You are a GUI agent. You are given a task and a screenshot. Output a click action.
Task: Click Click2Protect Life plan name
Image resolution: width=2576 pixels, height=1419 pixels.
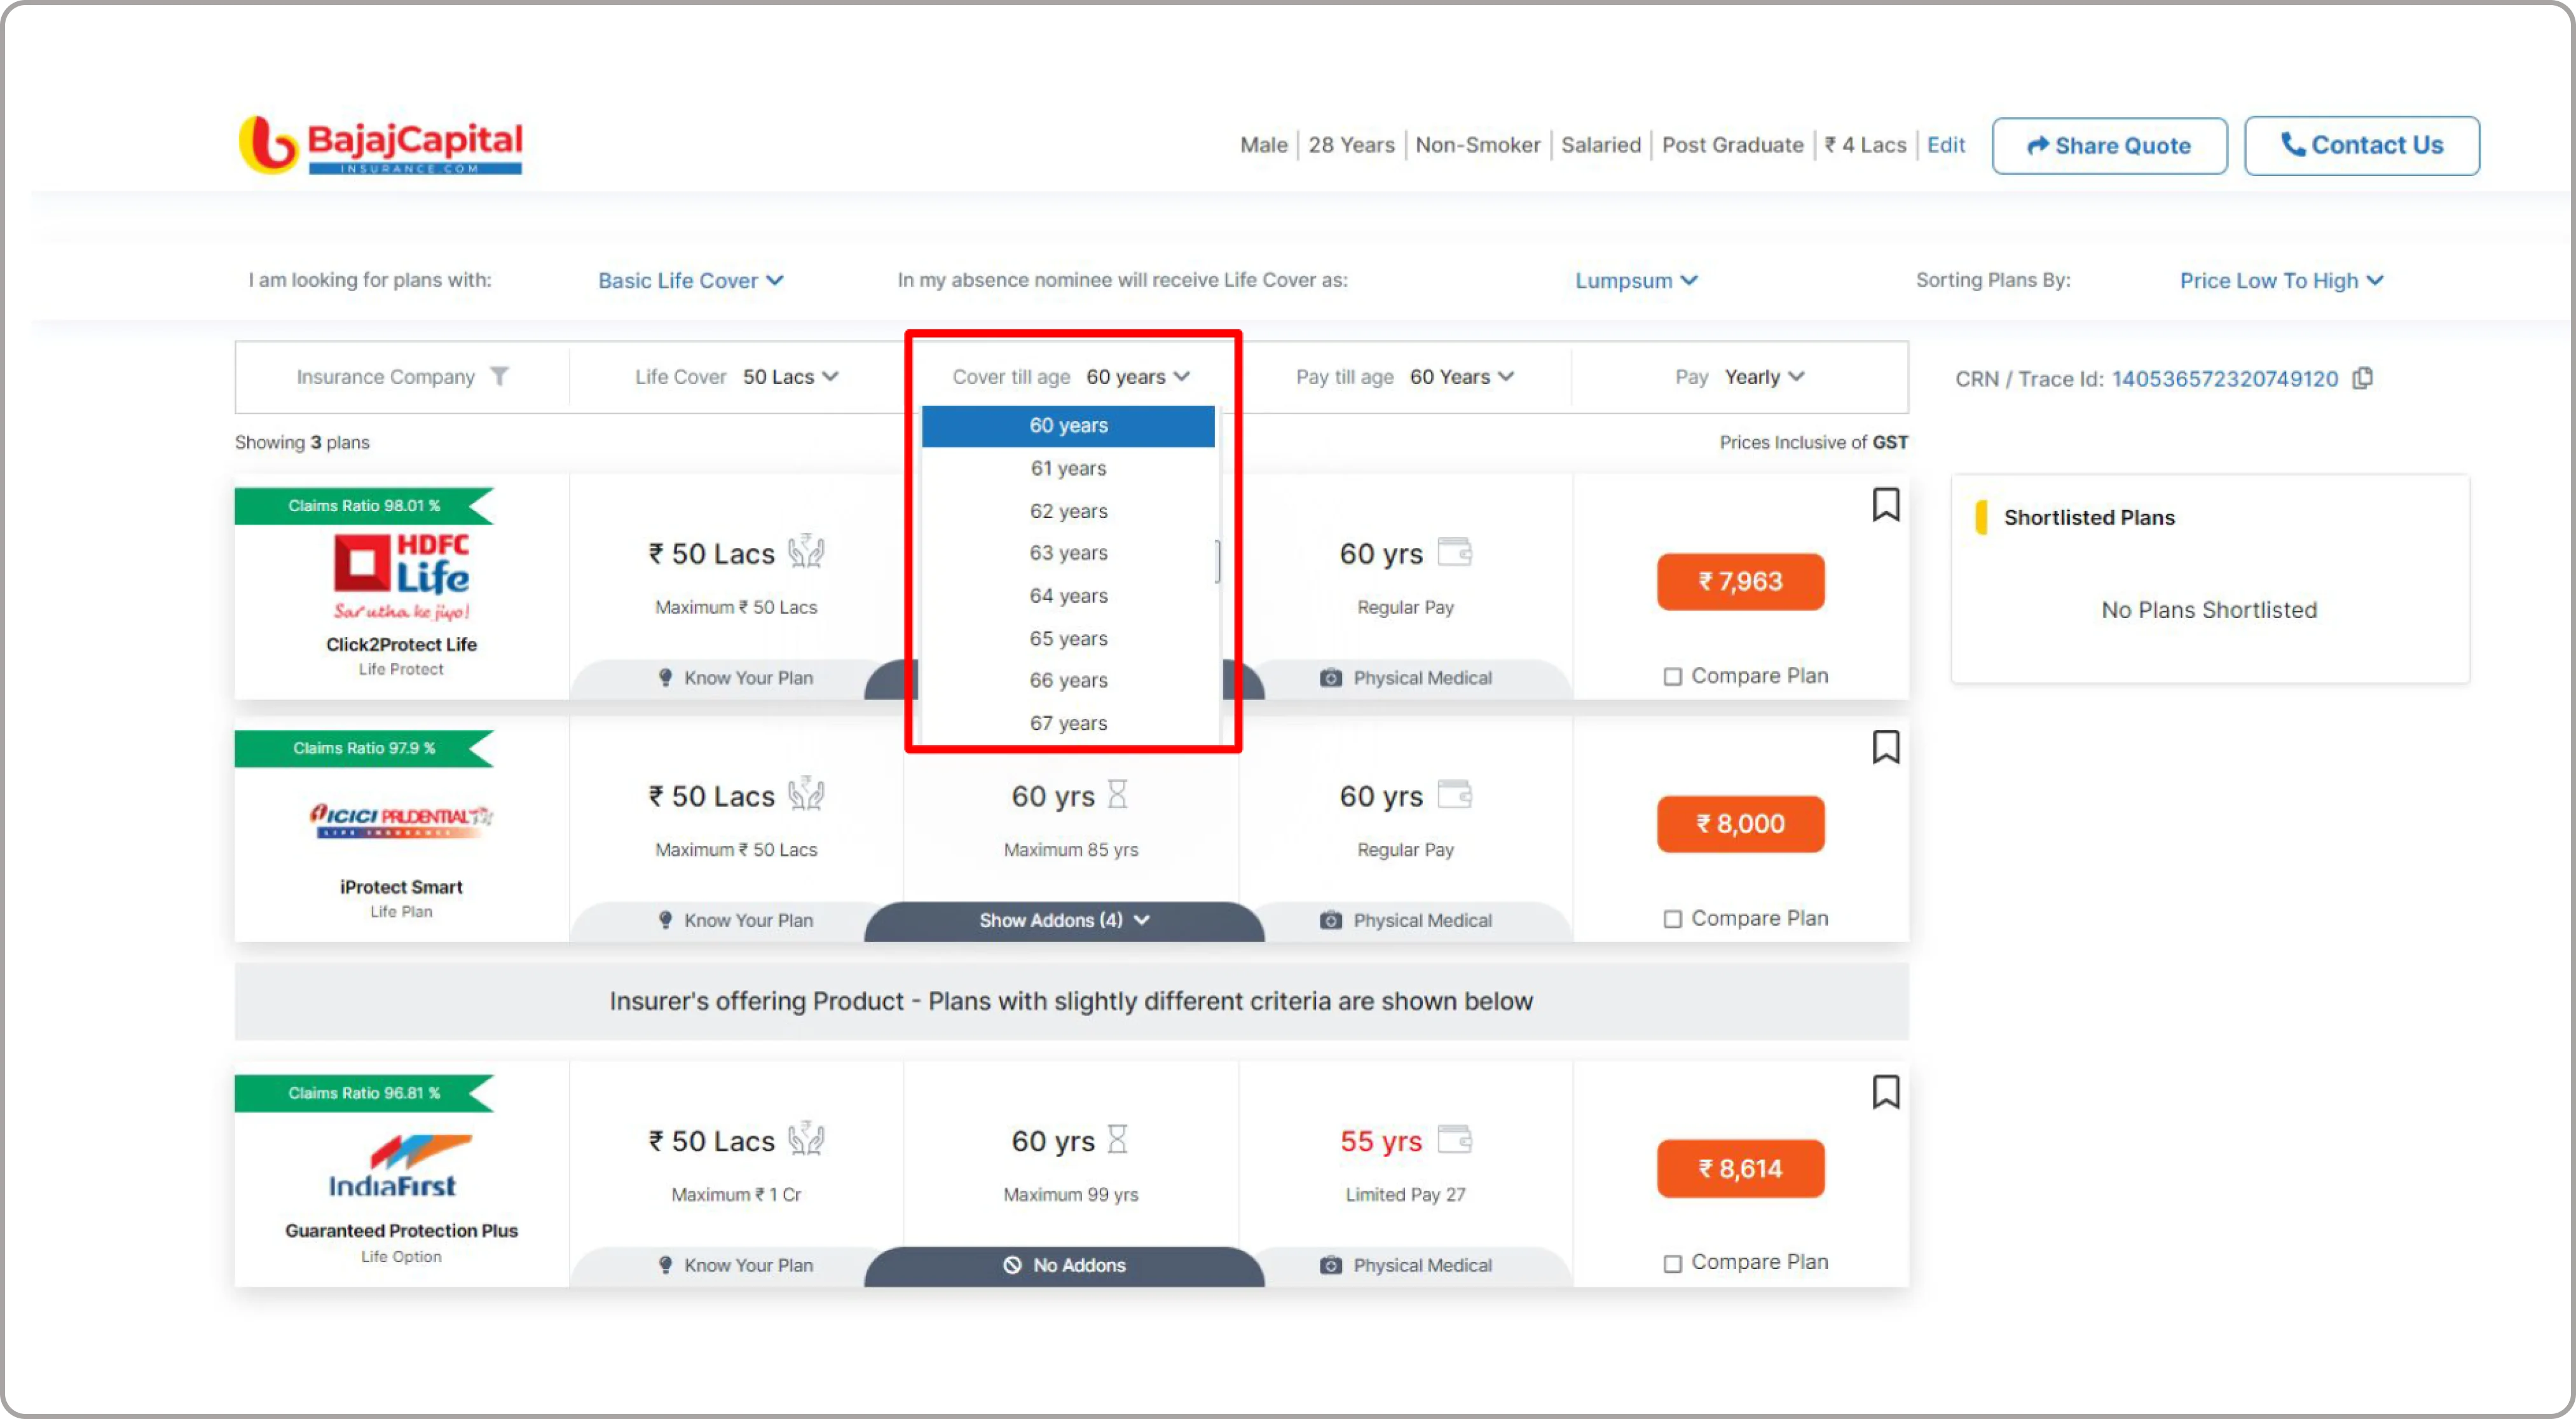(401, 644)
